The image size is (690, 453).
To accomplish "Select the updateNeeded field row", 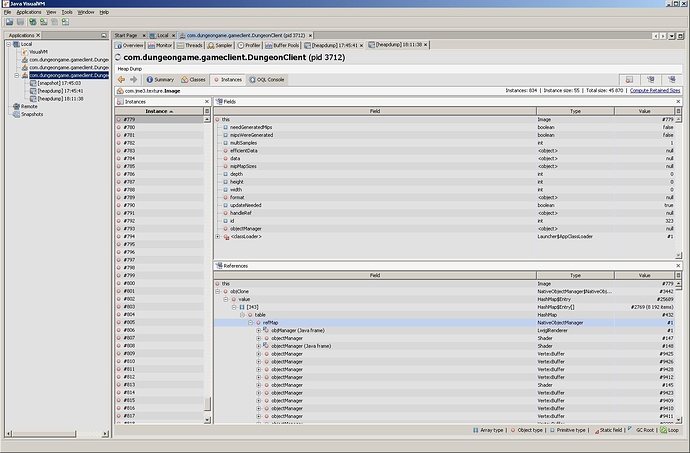I will point(444,206).
